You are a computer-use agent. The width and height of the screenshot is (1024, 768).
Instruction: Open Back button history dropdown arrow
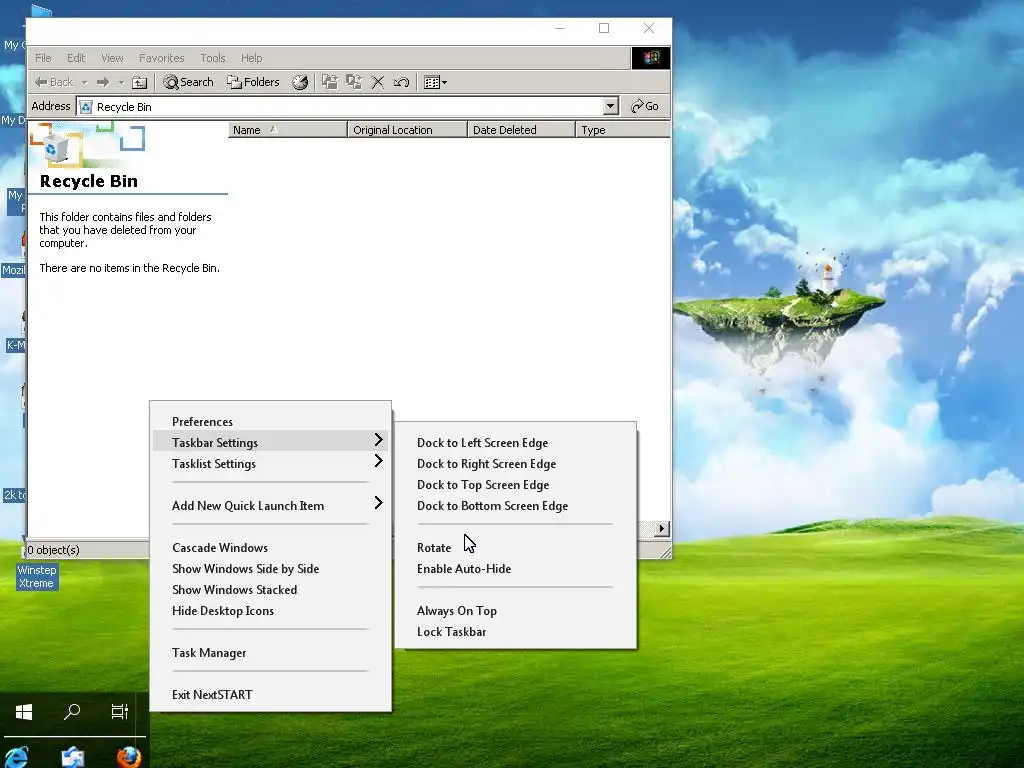point(84,83)
